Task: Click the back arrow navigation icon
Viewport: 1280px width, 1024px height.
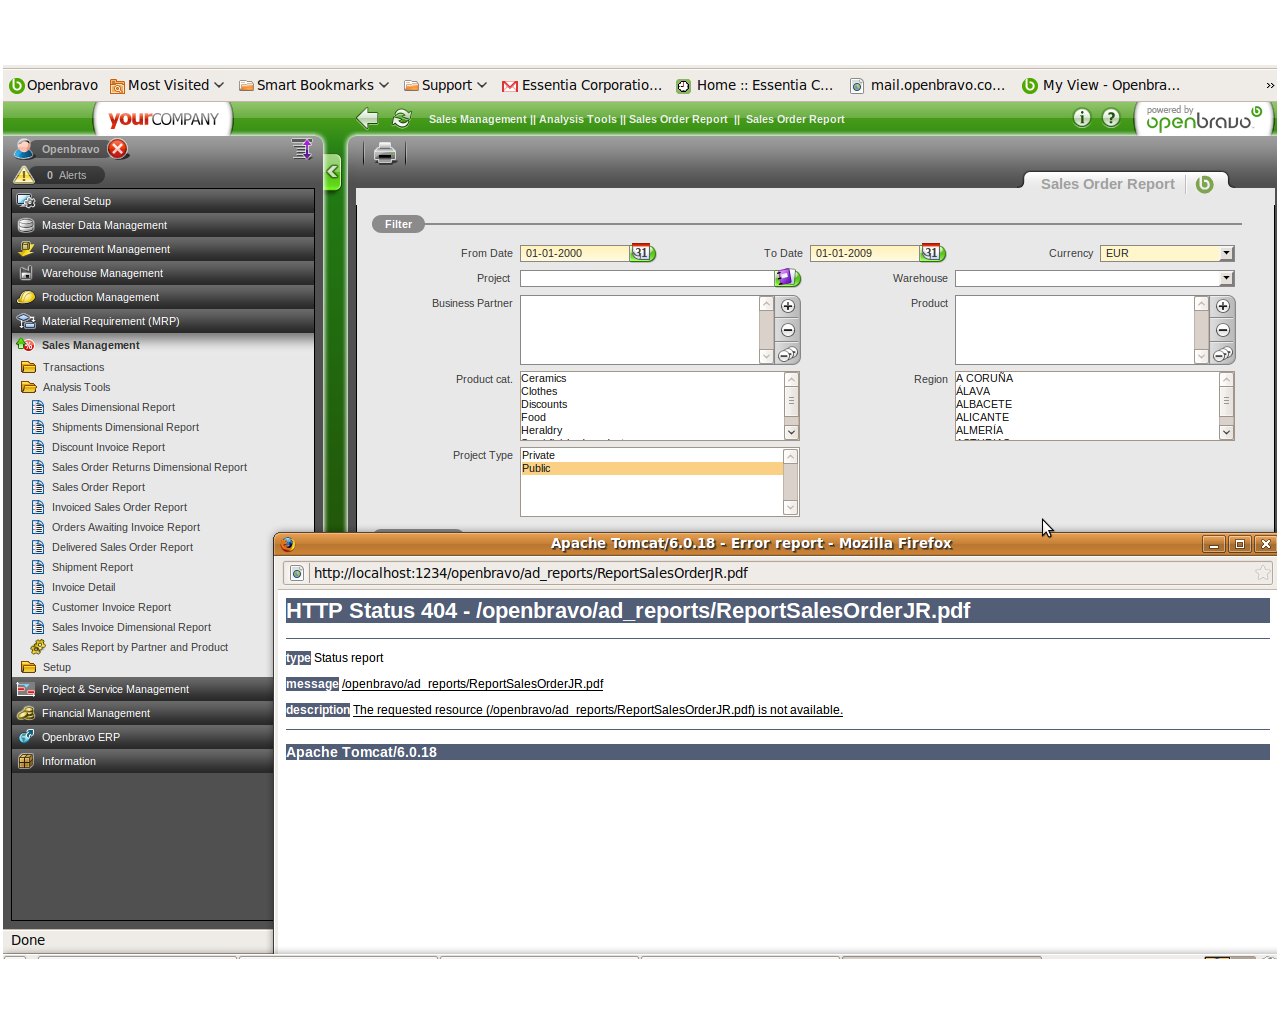Action: tap(367, 118)
